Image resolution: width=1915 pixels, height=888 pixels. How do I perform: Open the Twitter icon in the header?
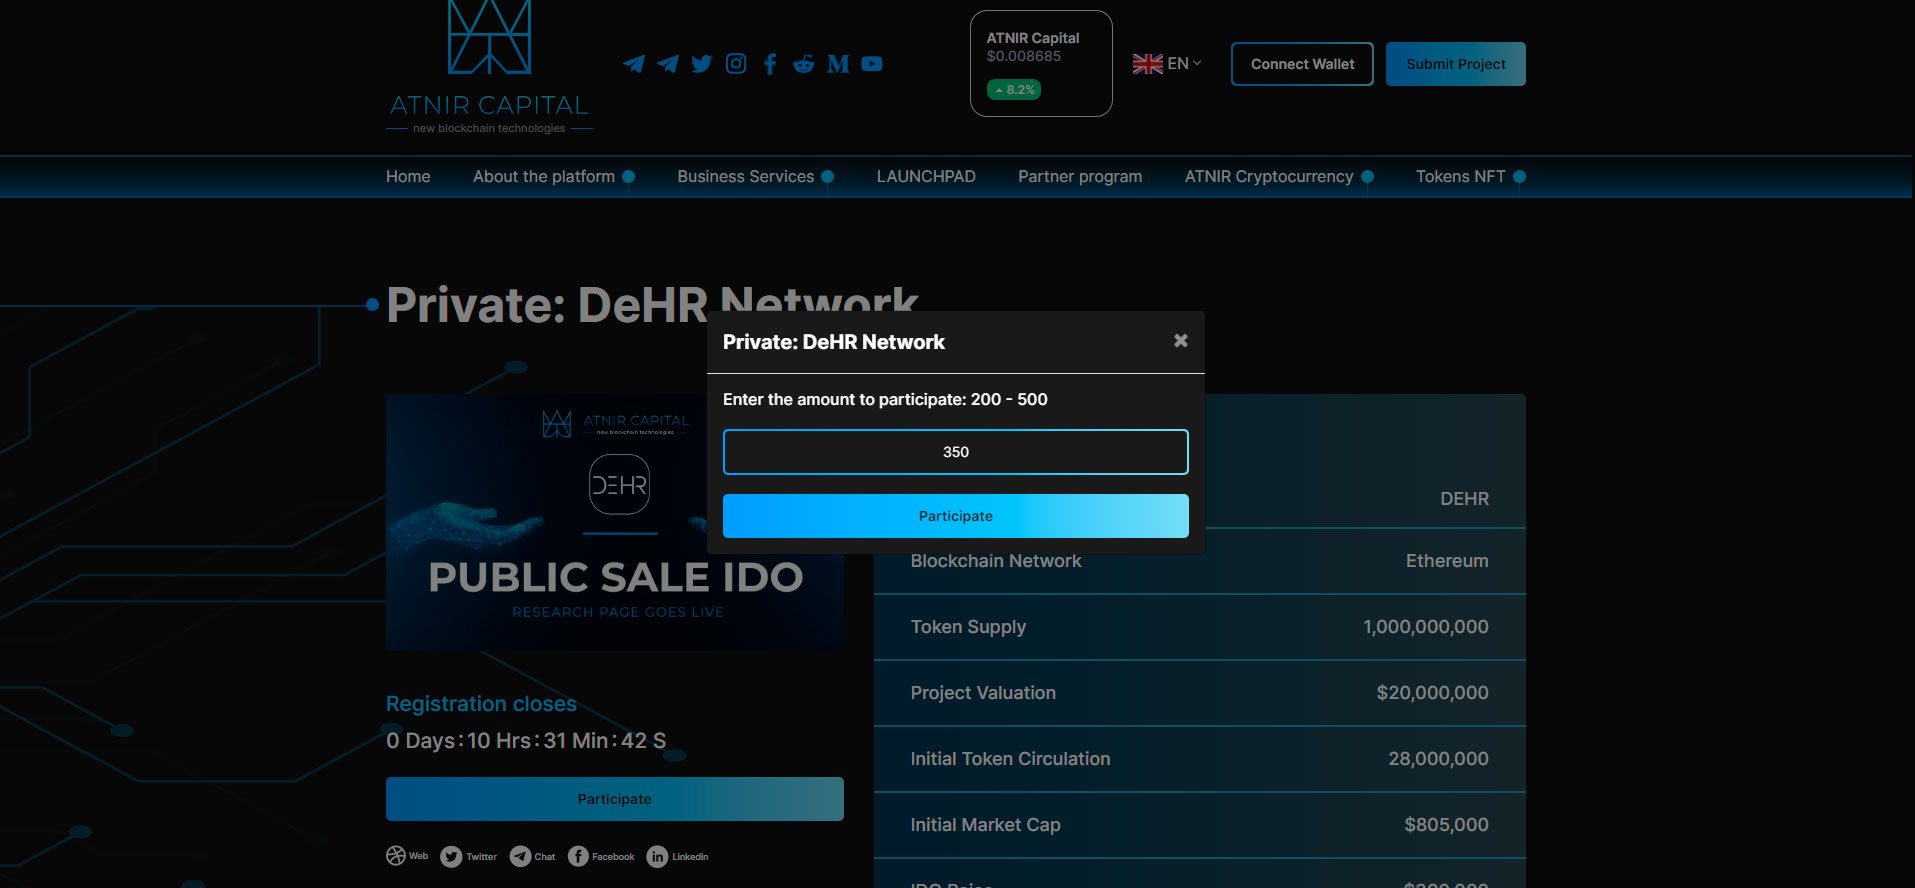[x=702, y=64]
